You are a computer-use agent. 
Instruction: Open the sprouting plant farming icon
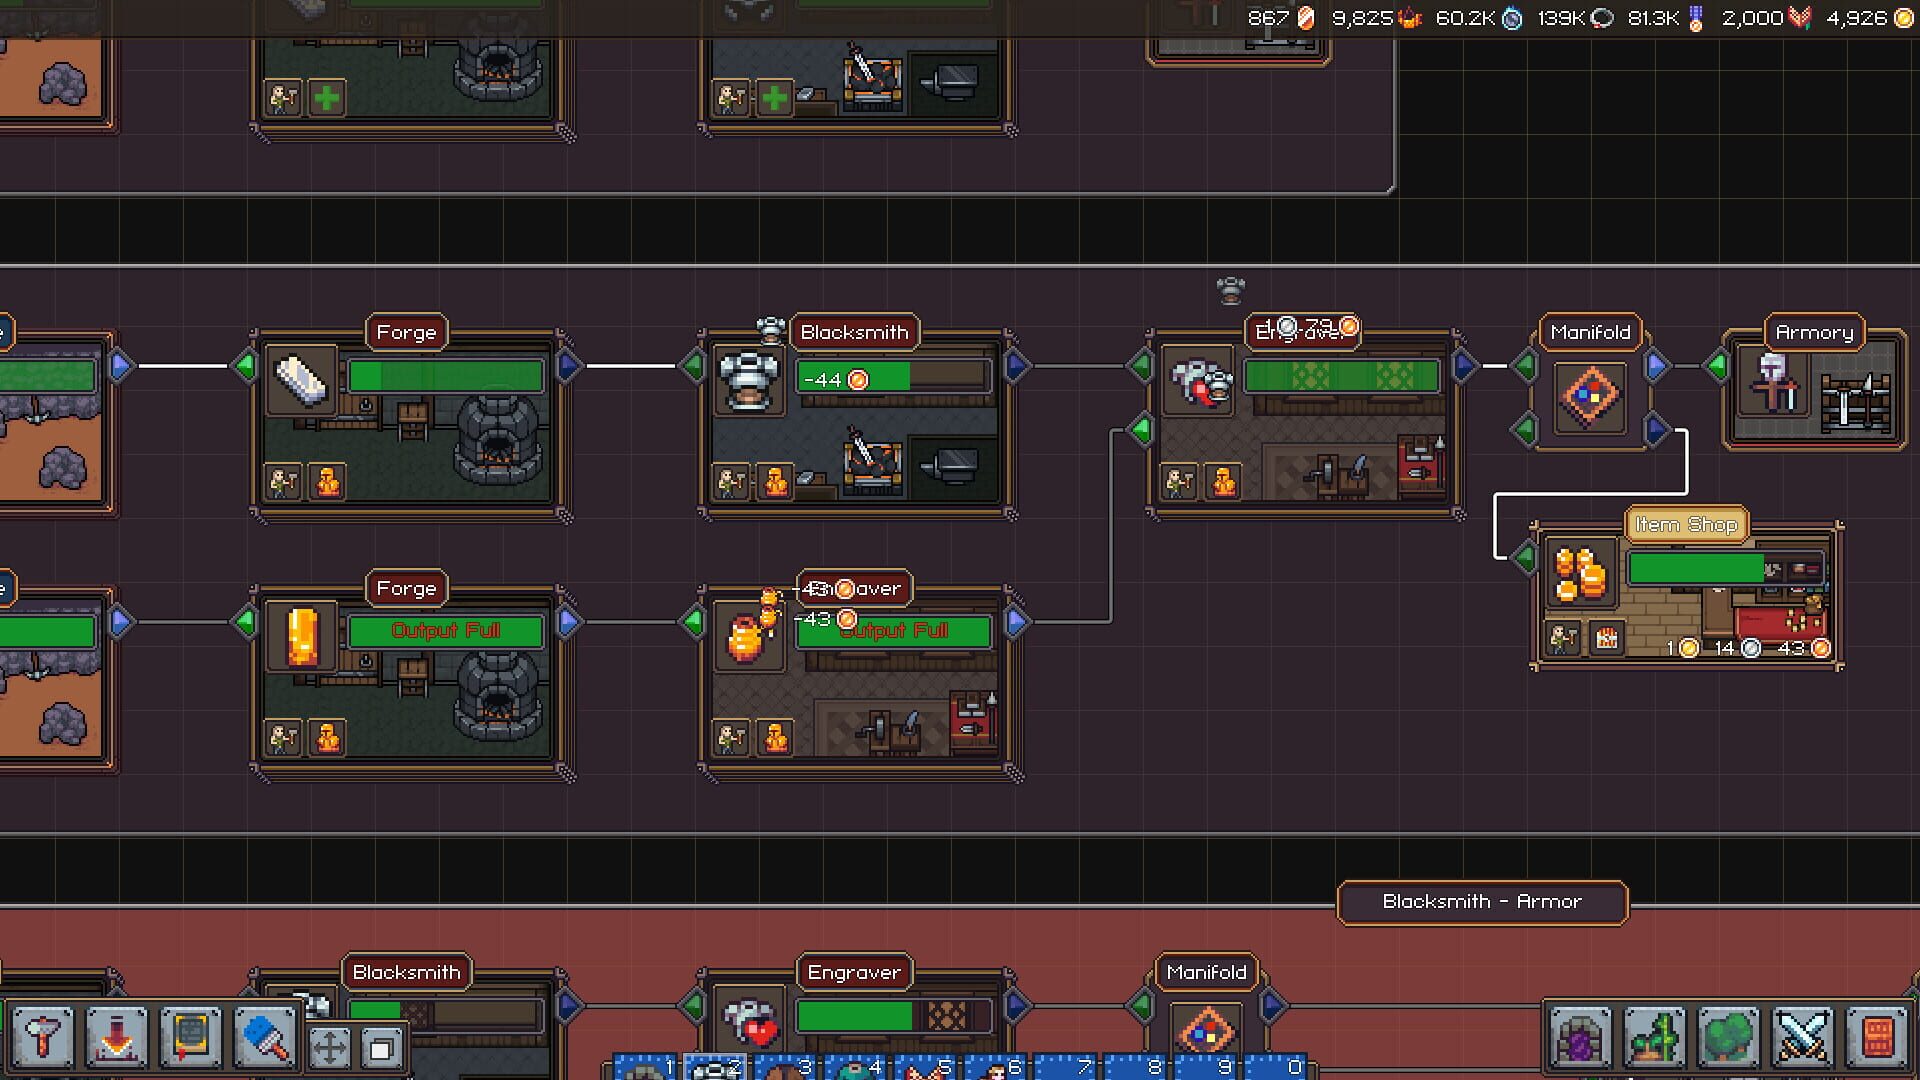pyautogui.click(x=1655, y=1037)
